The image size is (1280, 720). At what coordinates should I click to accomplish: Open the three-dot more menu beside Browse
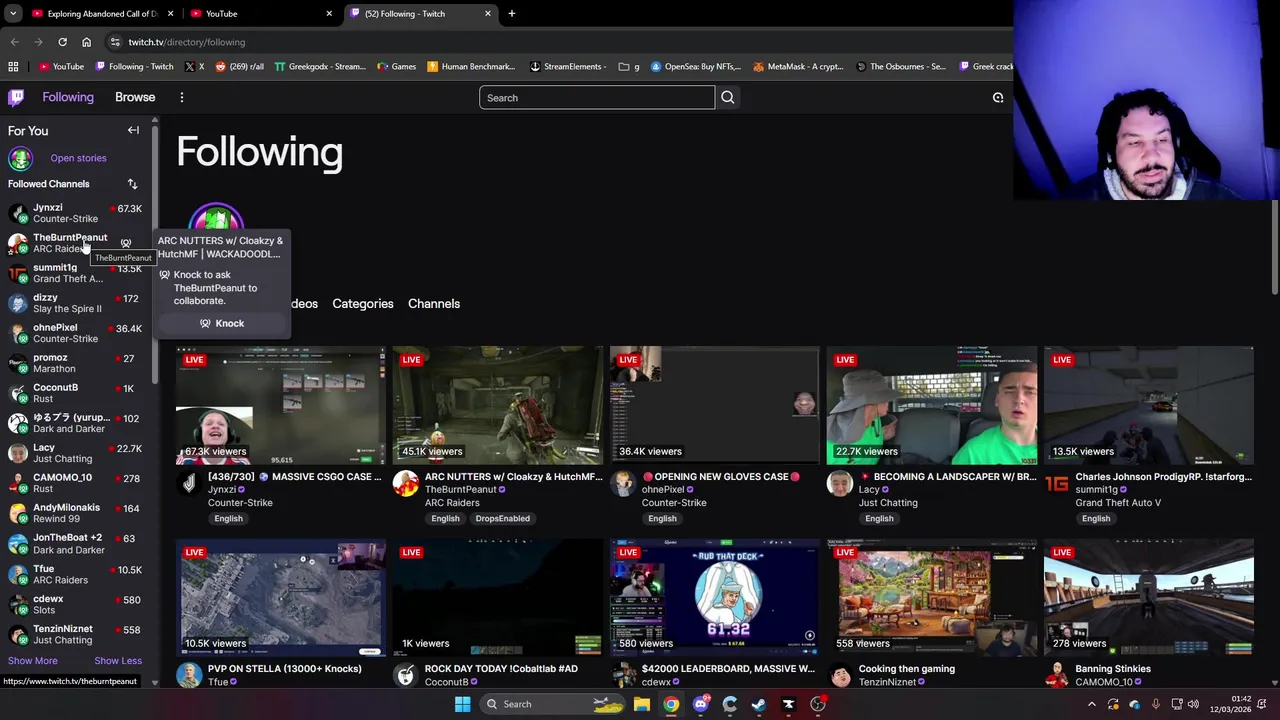[181, 97]
